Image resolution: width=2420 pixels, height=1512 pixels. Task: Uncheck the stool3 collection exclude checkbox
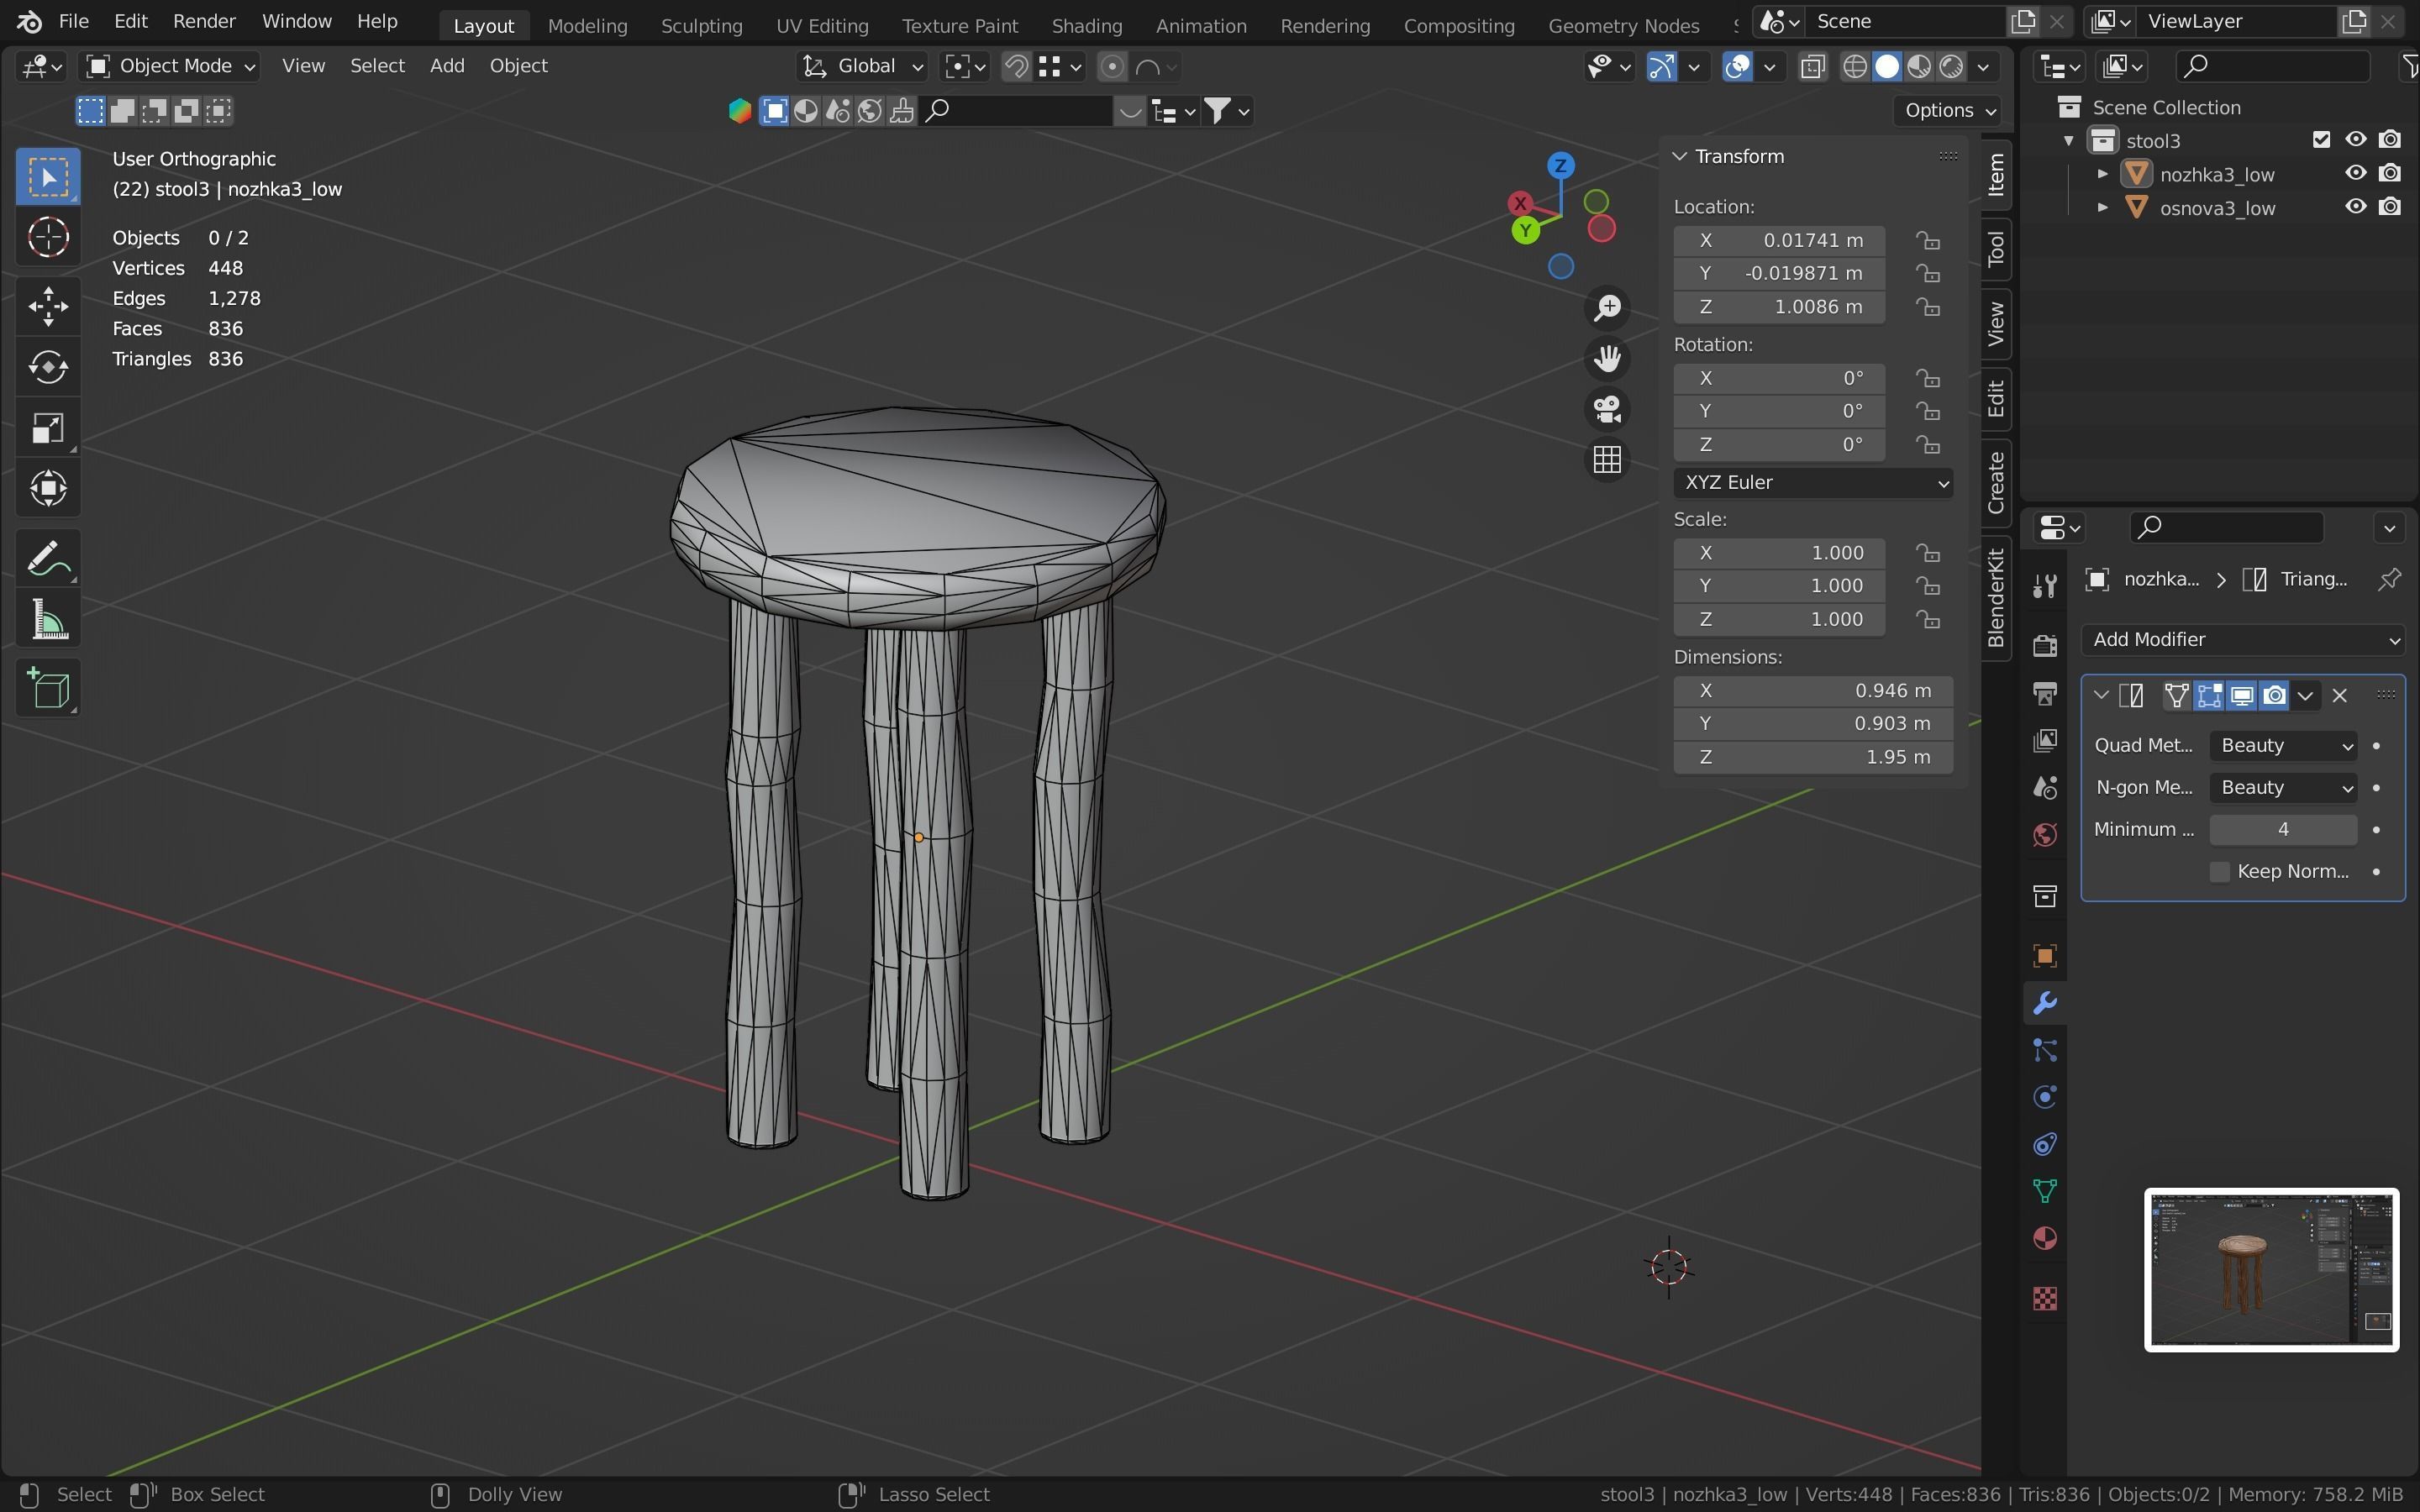[x=2322, y=139]
